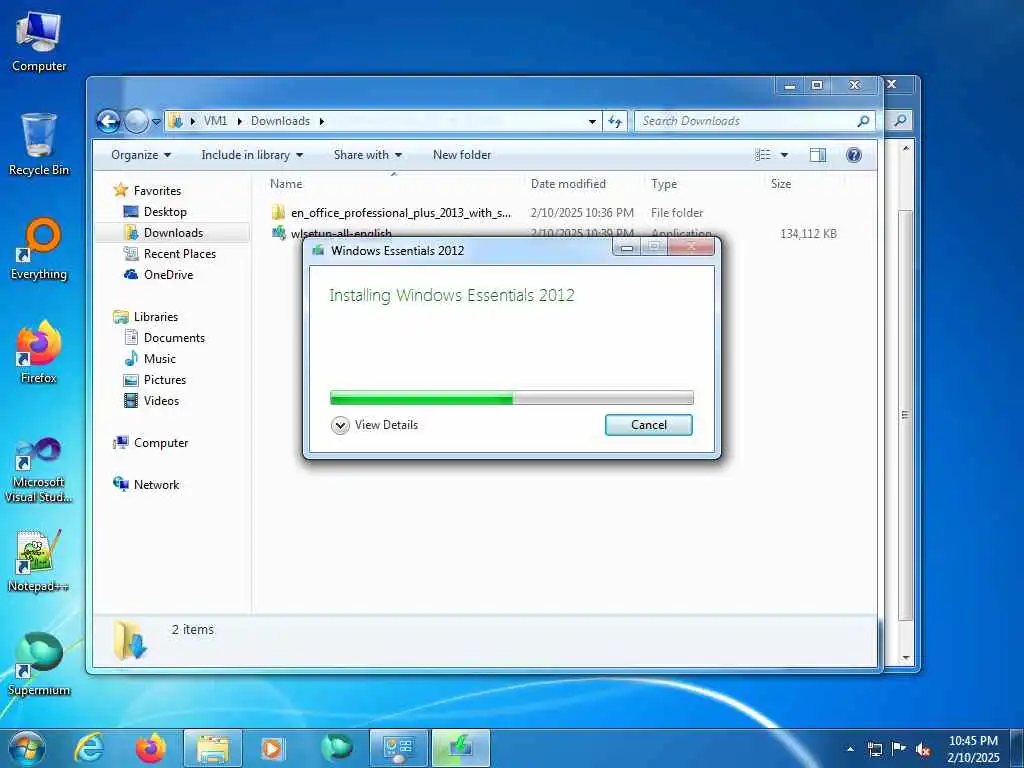Open Explorer help with the question icon
The image size is (1024, 768).
coord(854,155)
